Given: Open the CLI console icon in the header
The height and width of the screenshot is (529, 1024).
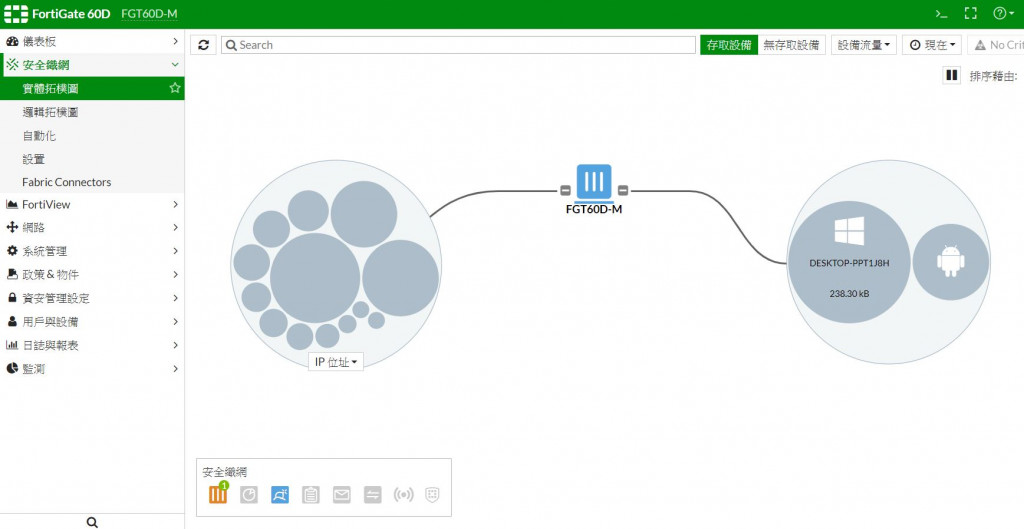Looking at the screenshot, I should tap(941, 14).
